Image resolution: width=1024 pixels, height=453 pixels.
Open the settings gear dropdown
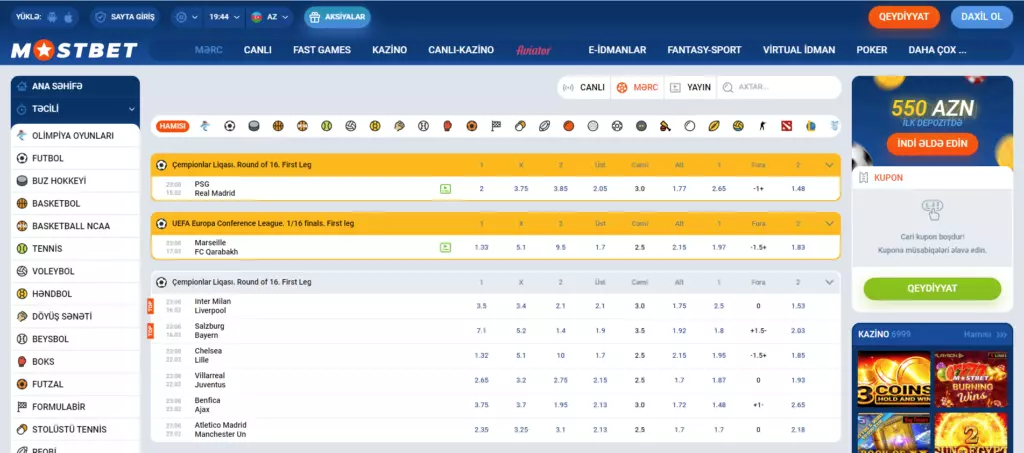coord(186,18)
